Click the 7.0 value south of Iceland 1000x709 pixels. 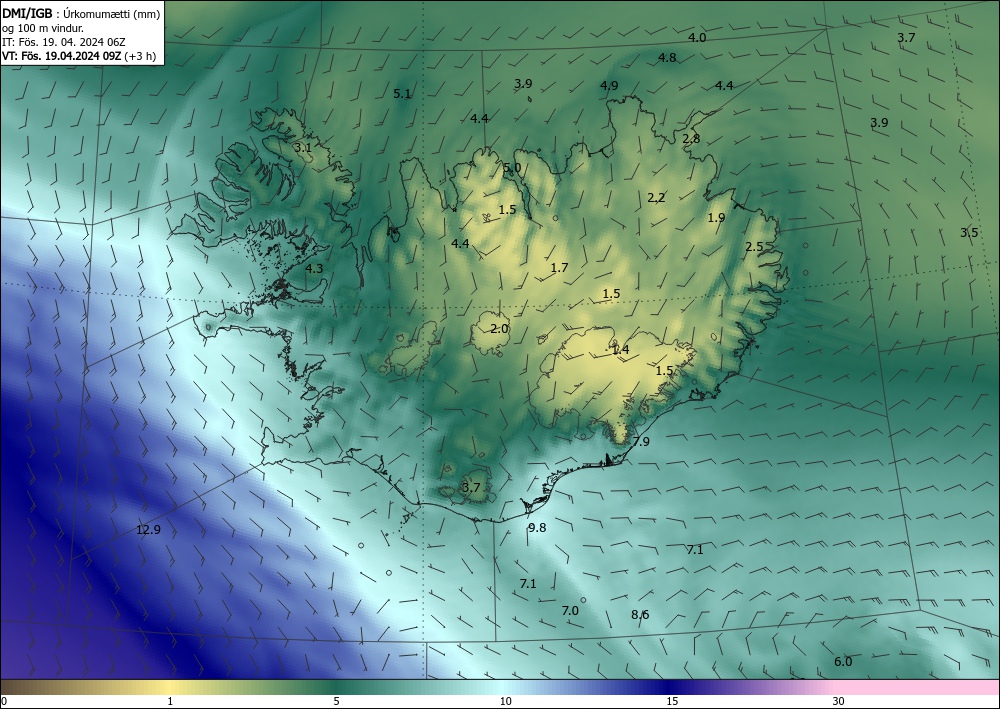click(570, 610)
